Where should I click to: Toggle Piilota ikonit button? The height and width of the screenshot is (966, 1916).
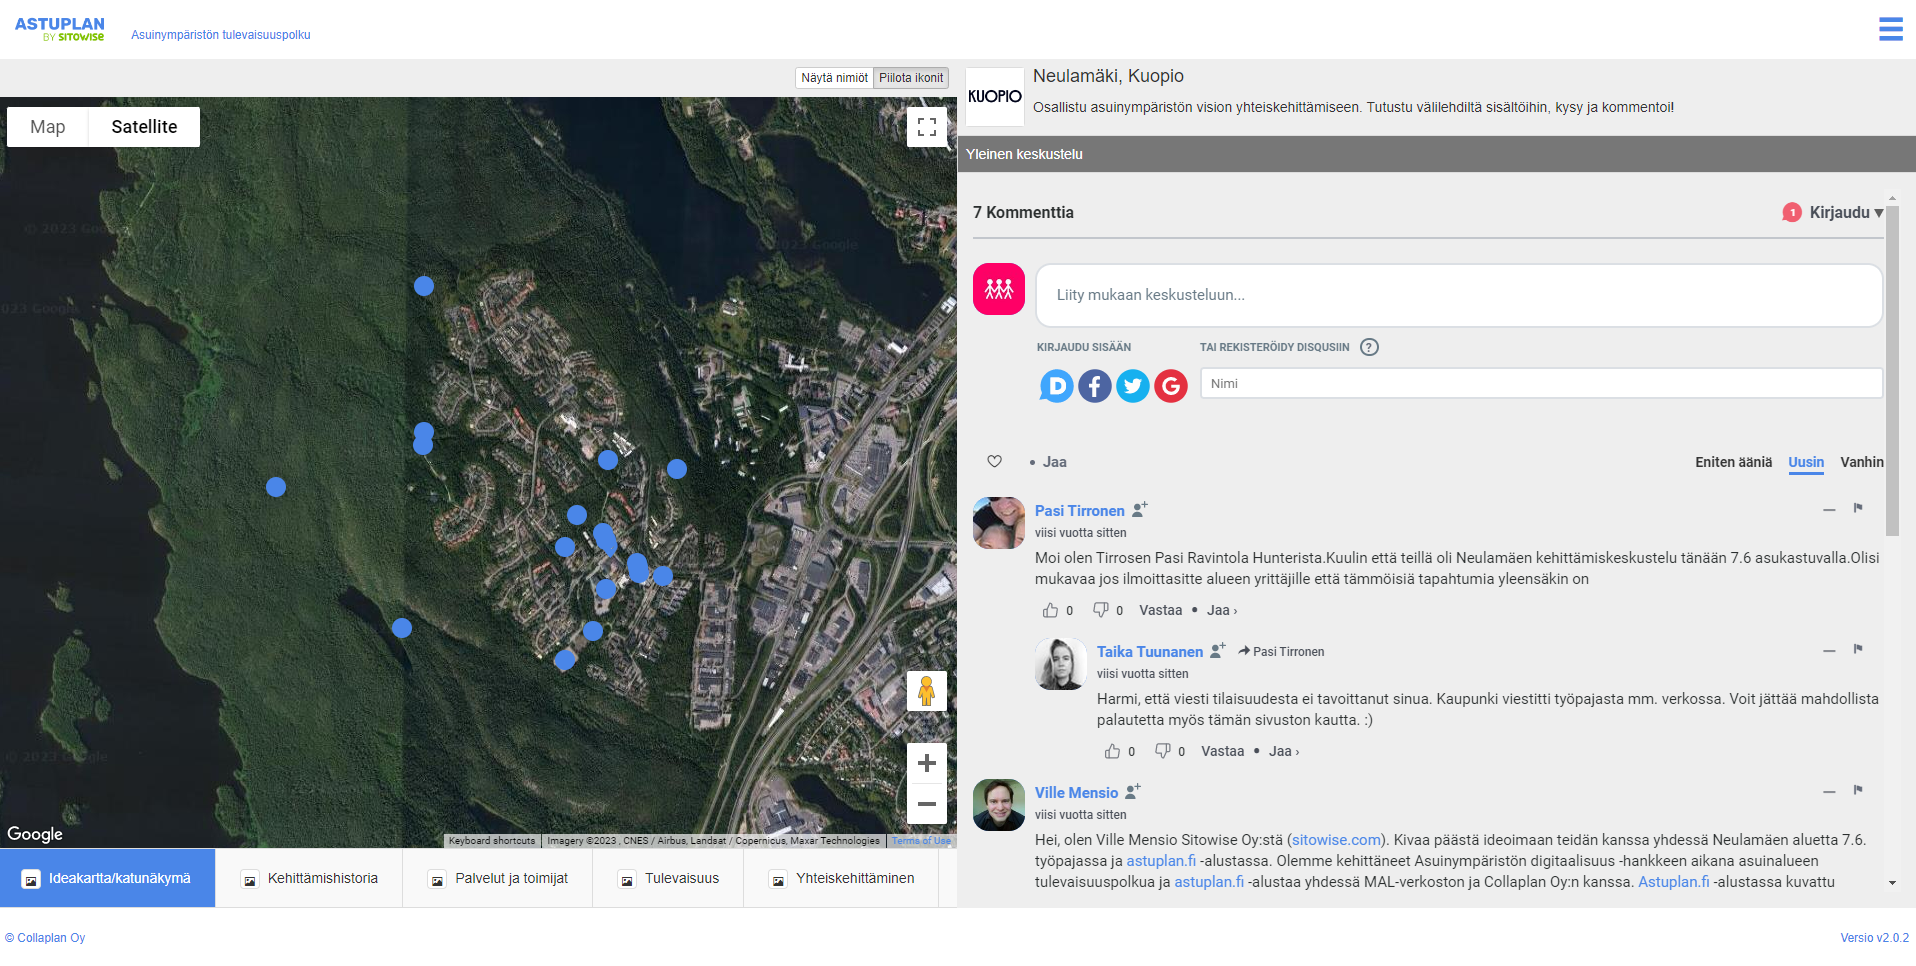click(x=911, y=78)
